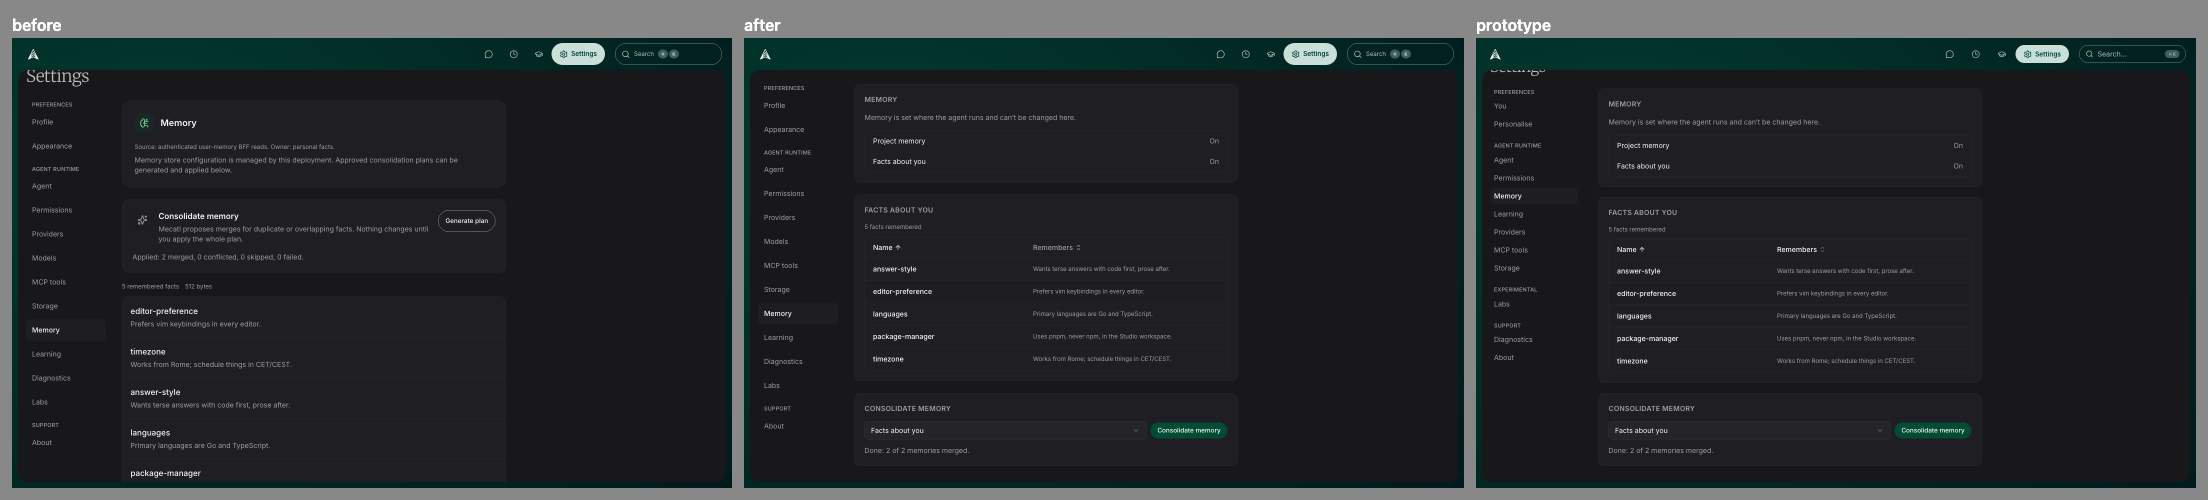
Task: Open Facts about you dropdown in prototype panel
Action: click(1748, 431)
